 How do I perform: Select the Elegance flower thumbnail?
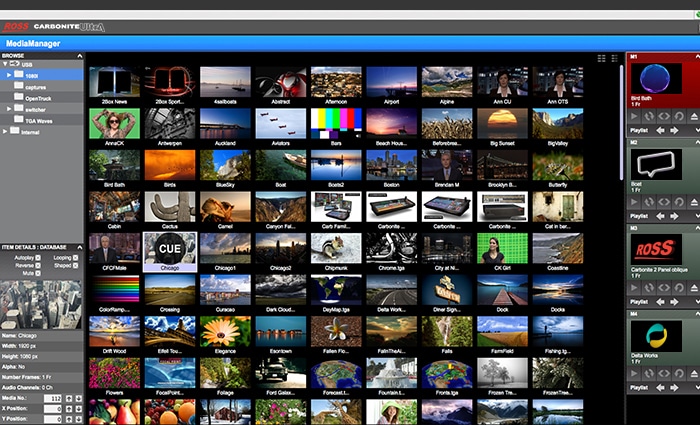tap(225, 331)
